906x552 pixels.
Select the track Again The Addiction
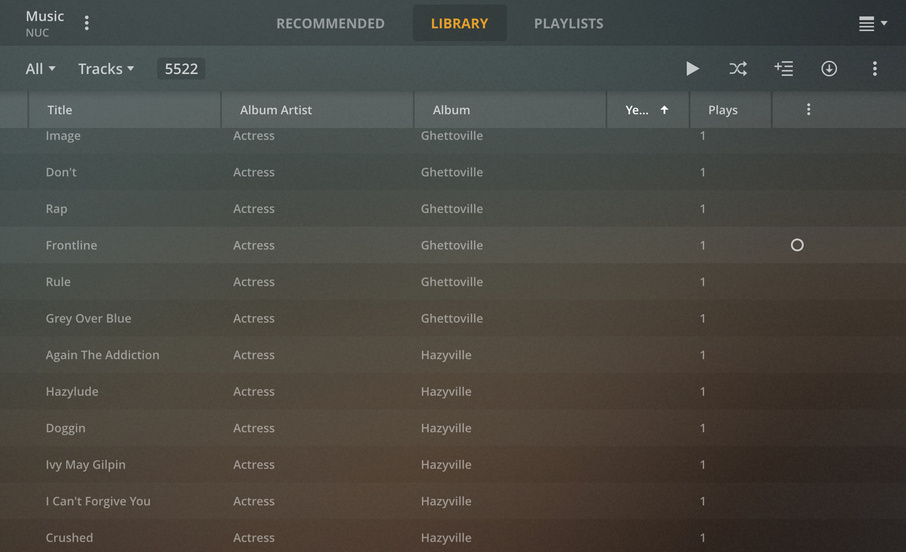click(x=102, y=355)
